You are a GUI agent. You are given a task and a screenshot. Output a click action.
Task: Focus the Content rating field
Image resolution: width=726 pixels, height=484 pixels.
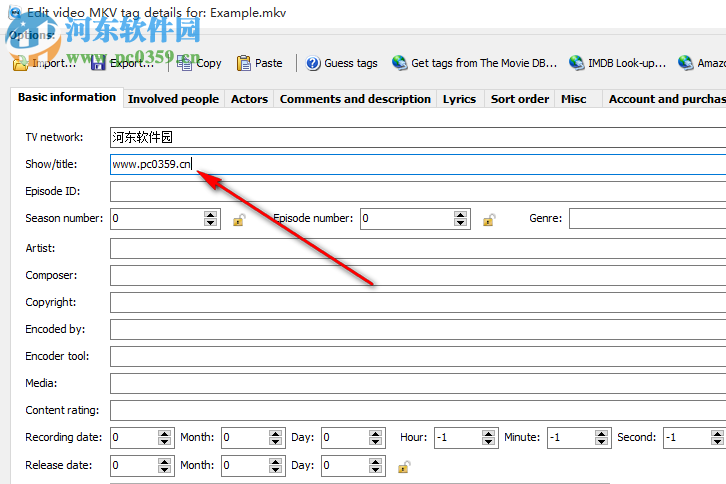(418, 410)
